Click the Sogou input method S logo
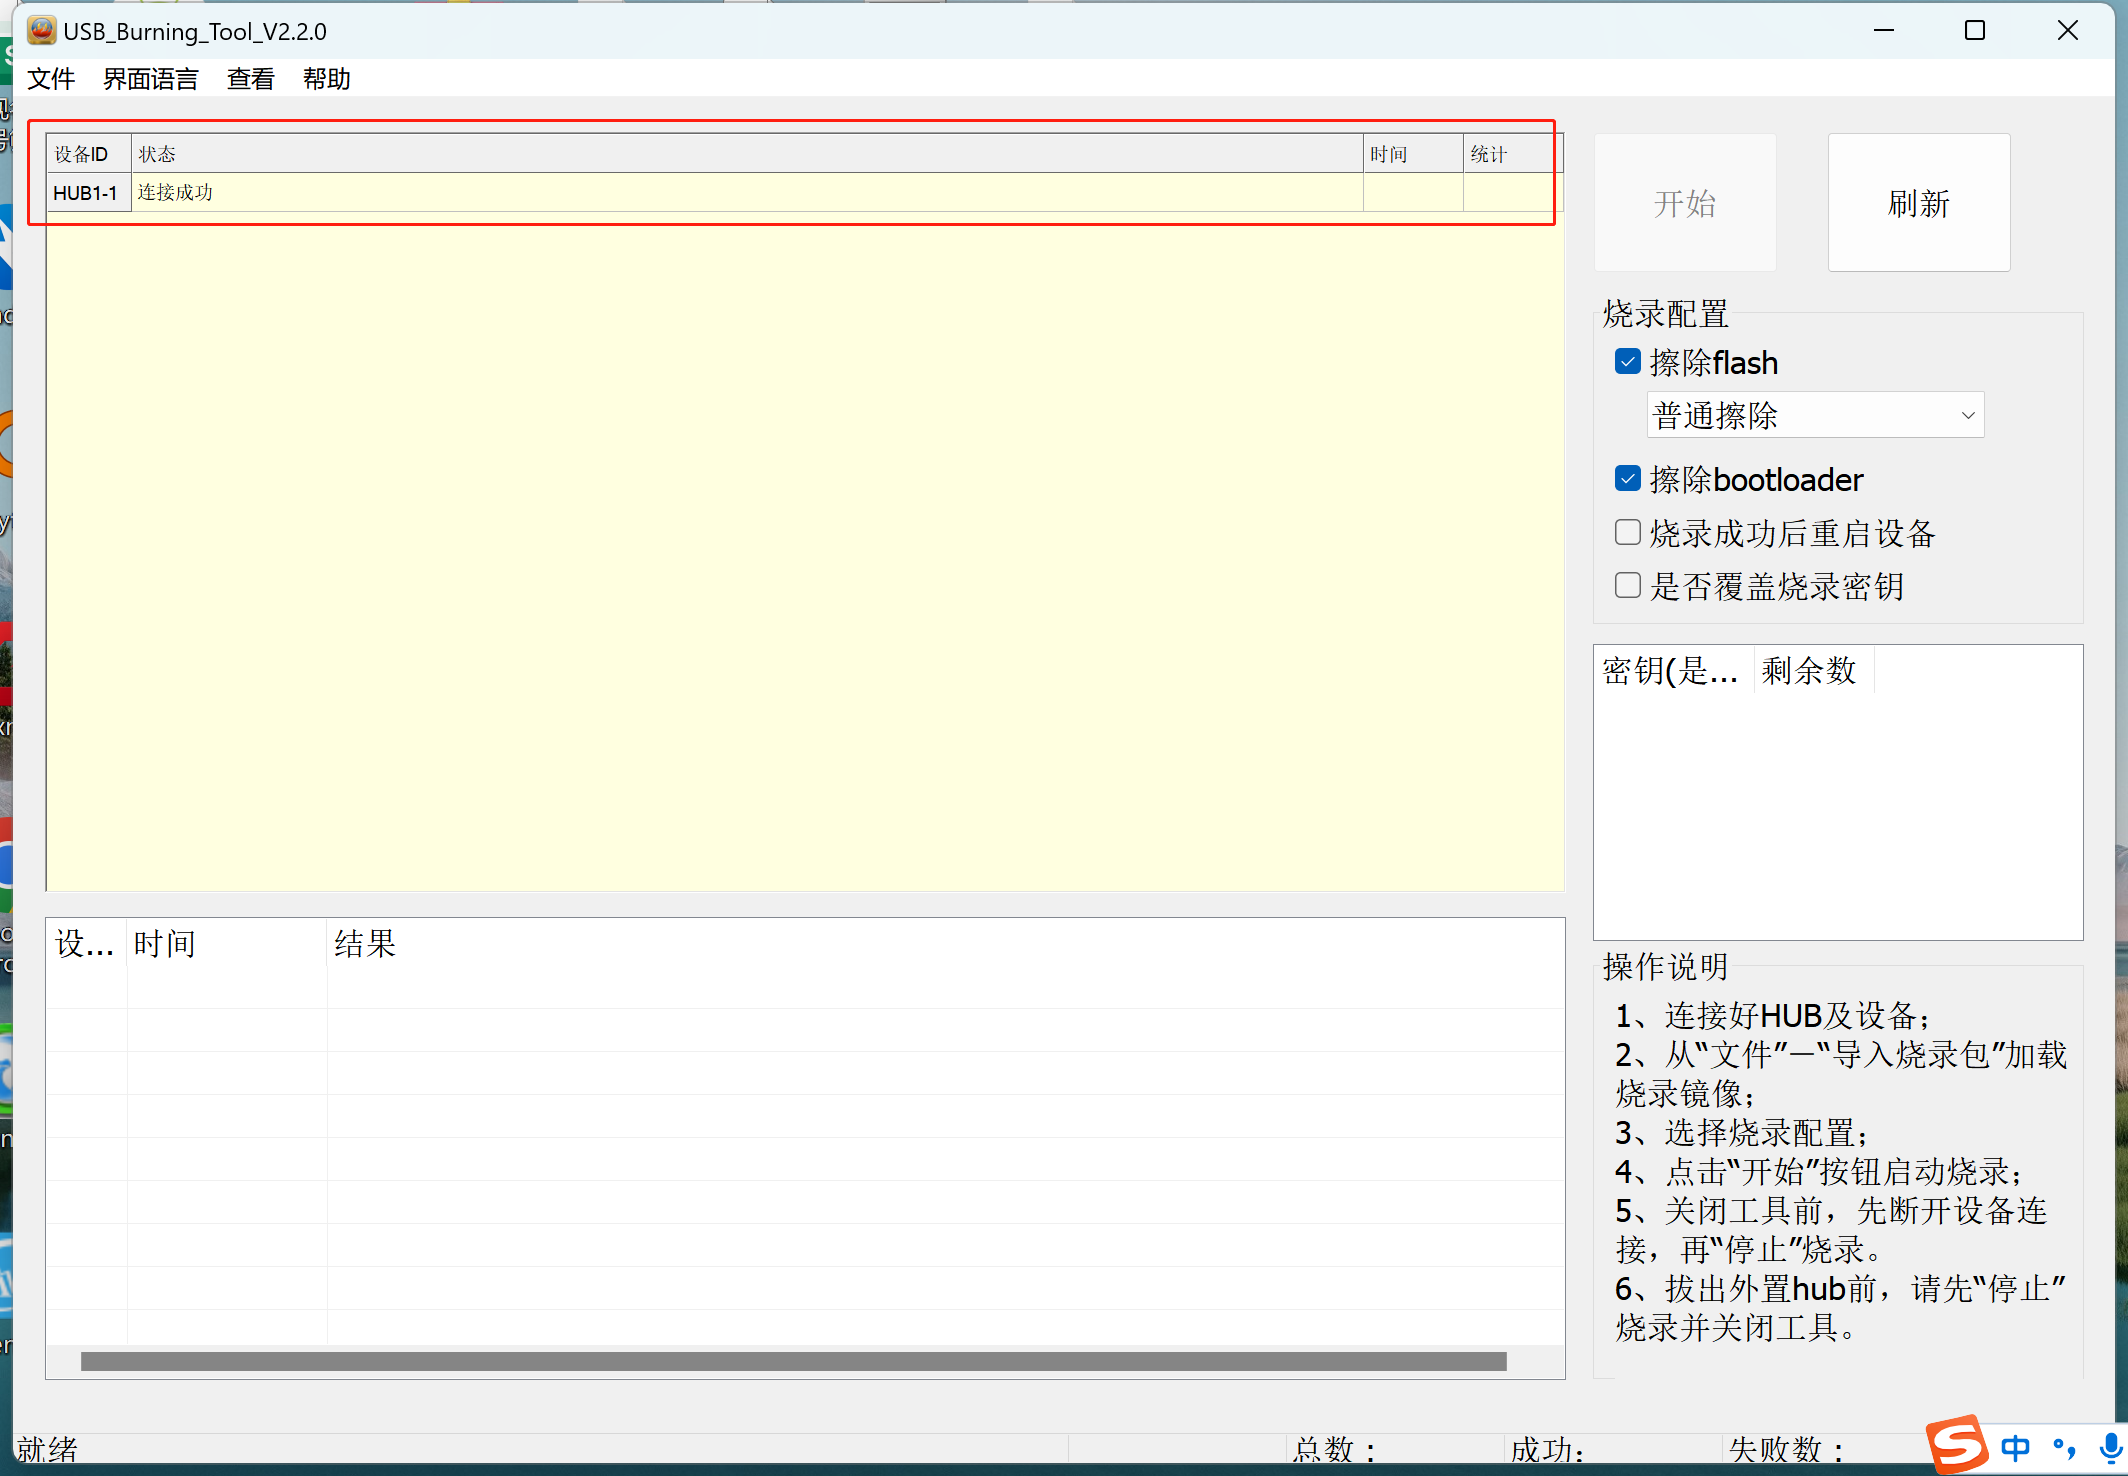Screen dimensions: 2128x1476 pos(1956,1445)
